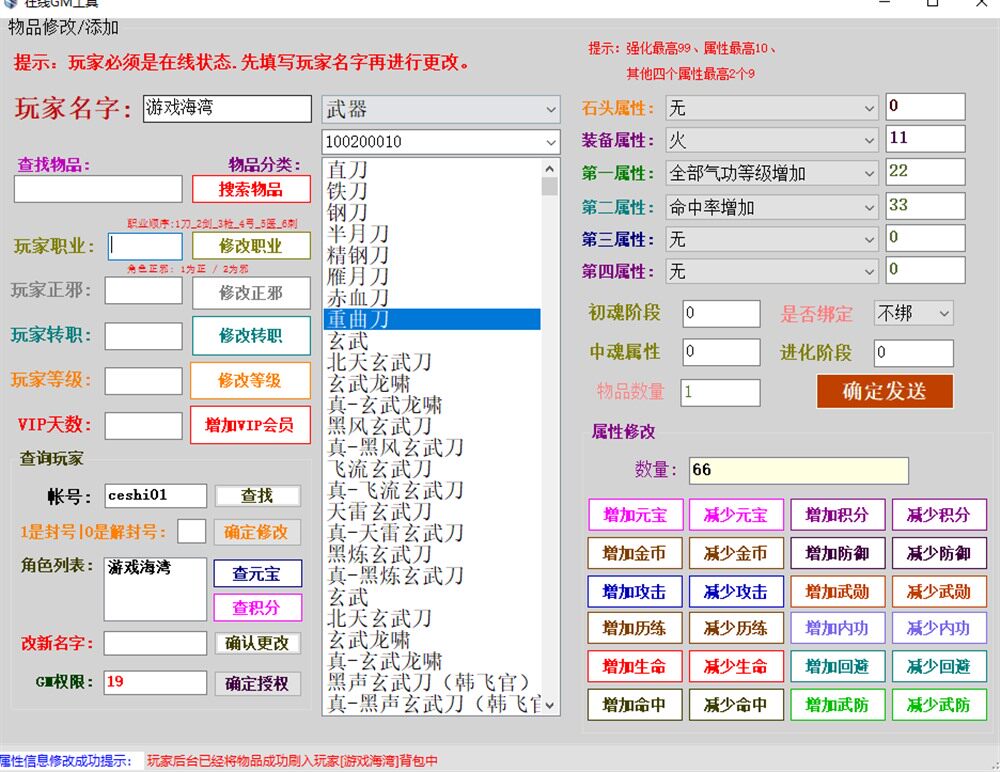Expand the 石头属性 dropdown
The height and width of the screenshot is (772, 1000).
point(772,108)
